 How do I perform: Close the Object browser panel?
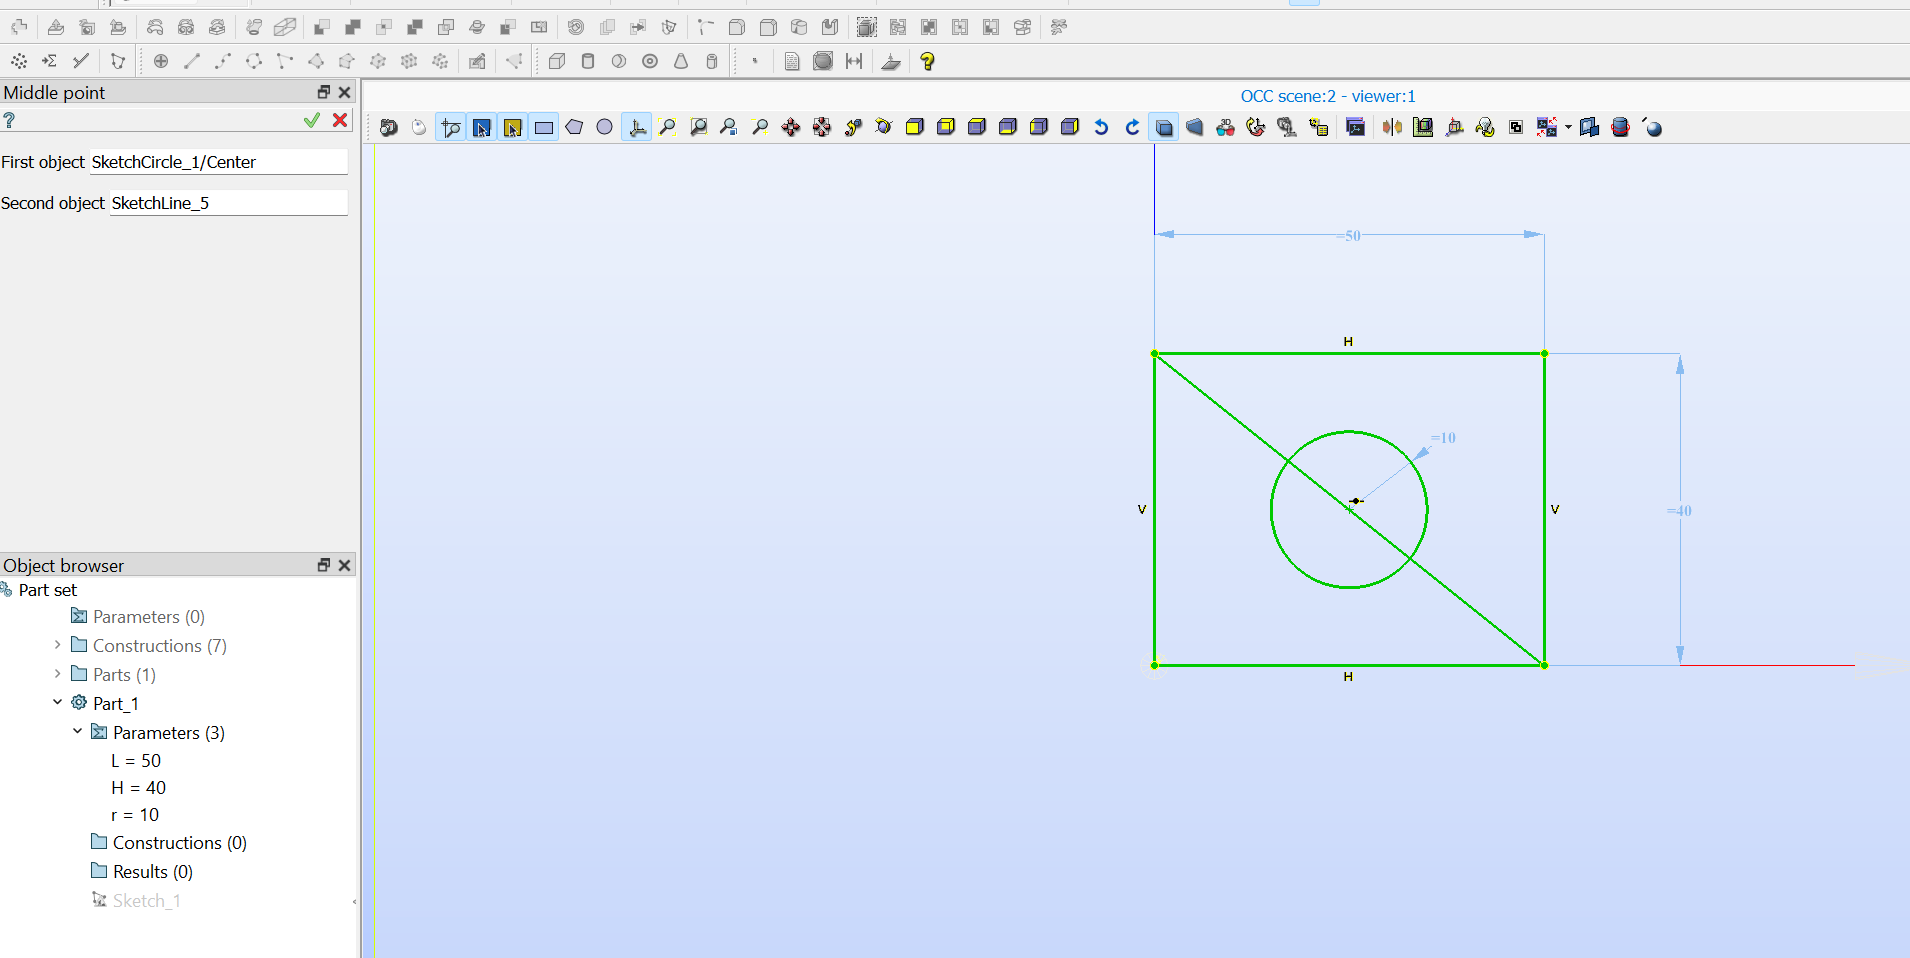point(345,565)
